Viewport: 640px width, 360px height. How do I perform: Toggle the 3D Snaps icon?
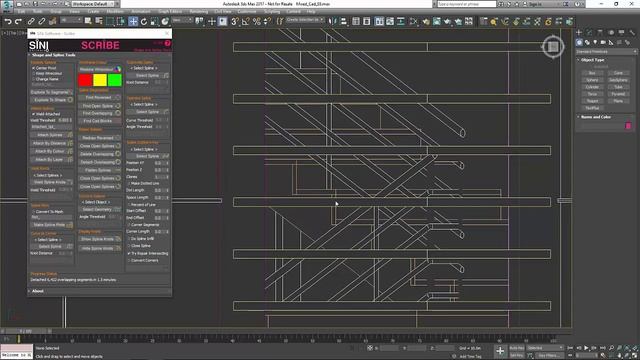click(235, 21)
